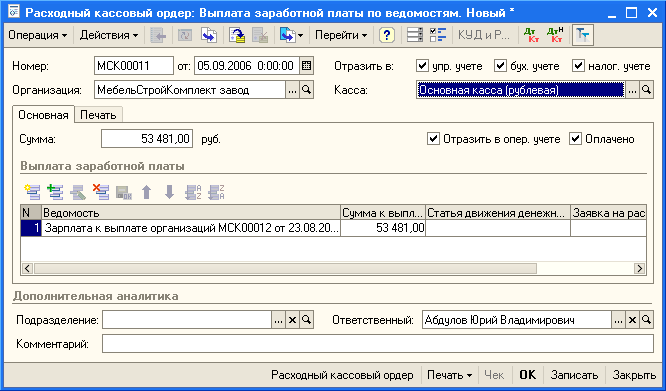
Task: Open the Операция dropdown menu
Action: [x=37, y=35]
